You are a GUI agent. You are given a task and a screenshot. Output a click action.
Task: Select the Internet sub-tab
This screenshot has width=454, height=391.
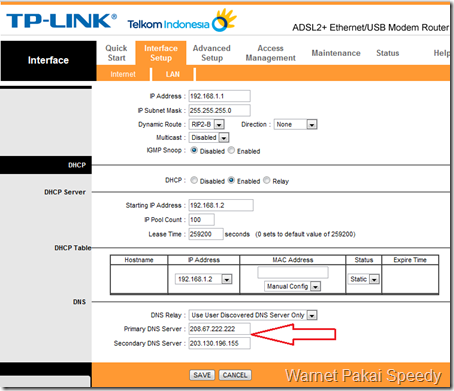coord(123,74)
